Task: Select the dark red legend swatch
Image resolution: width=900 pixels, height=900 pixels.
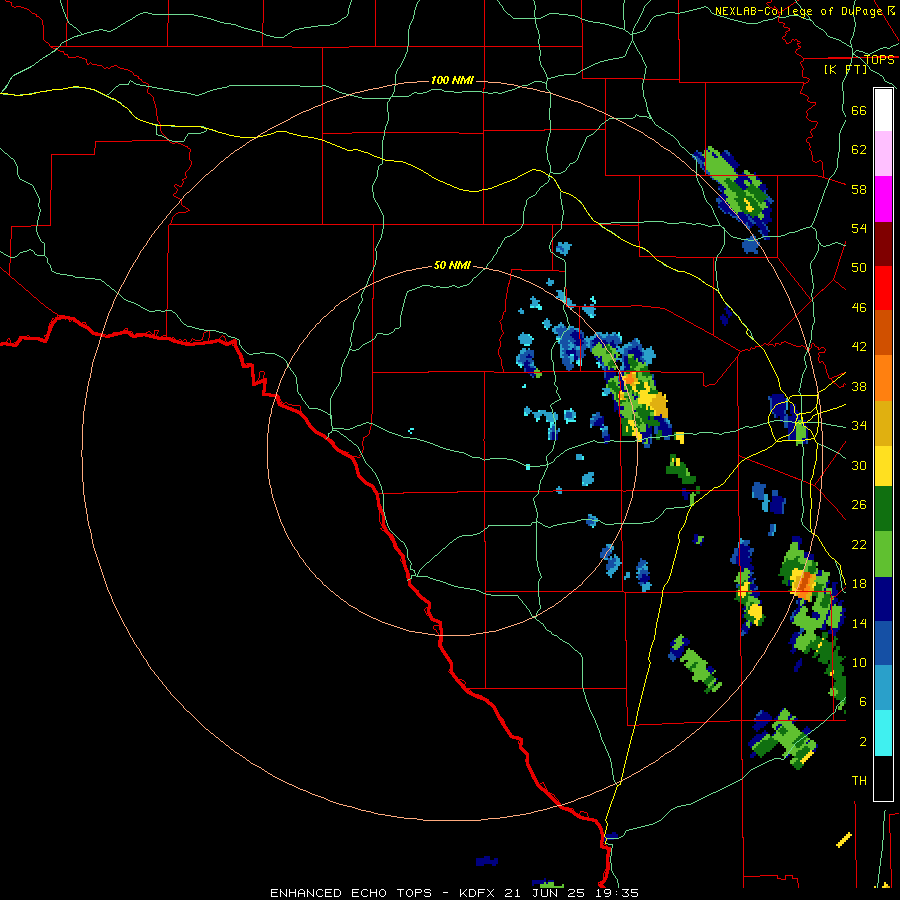Action: pos(883,245)
